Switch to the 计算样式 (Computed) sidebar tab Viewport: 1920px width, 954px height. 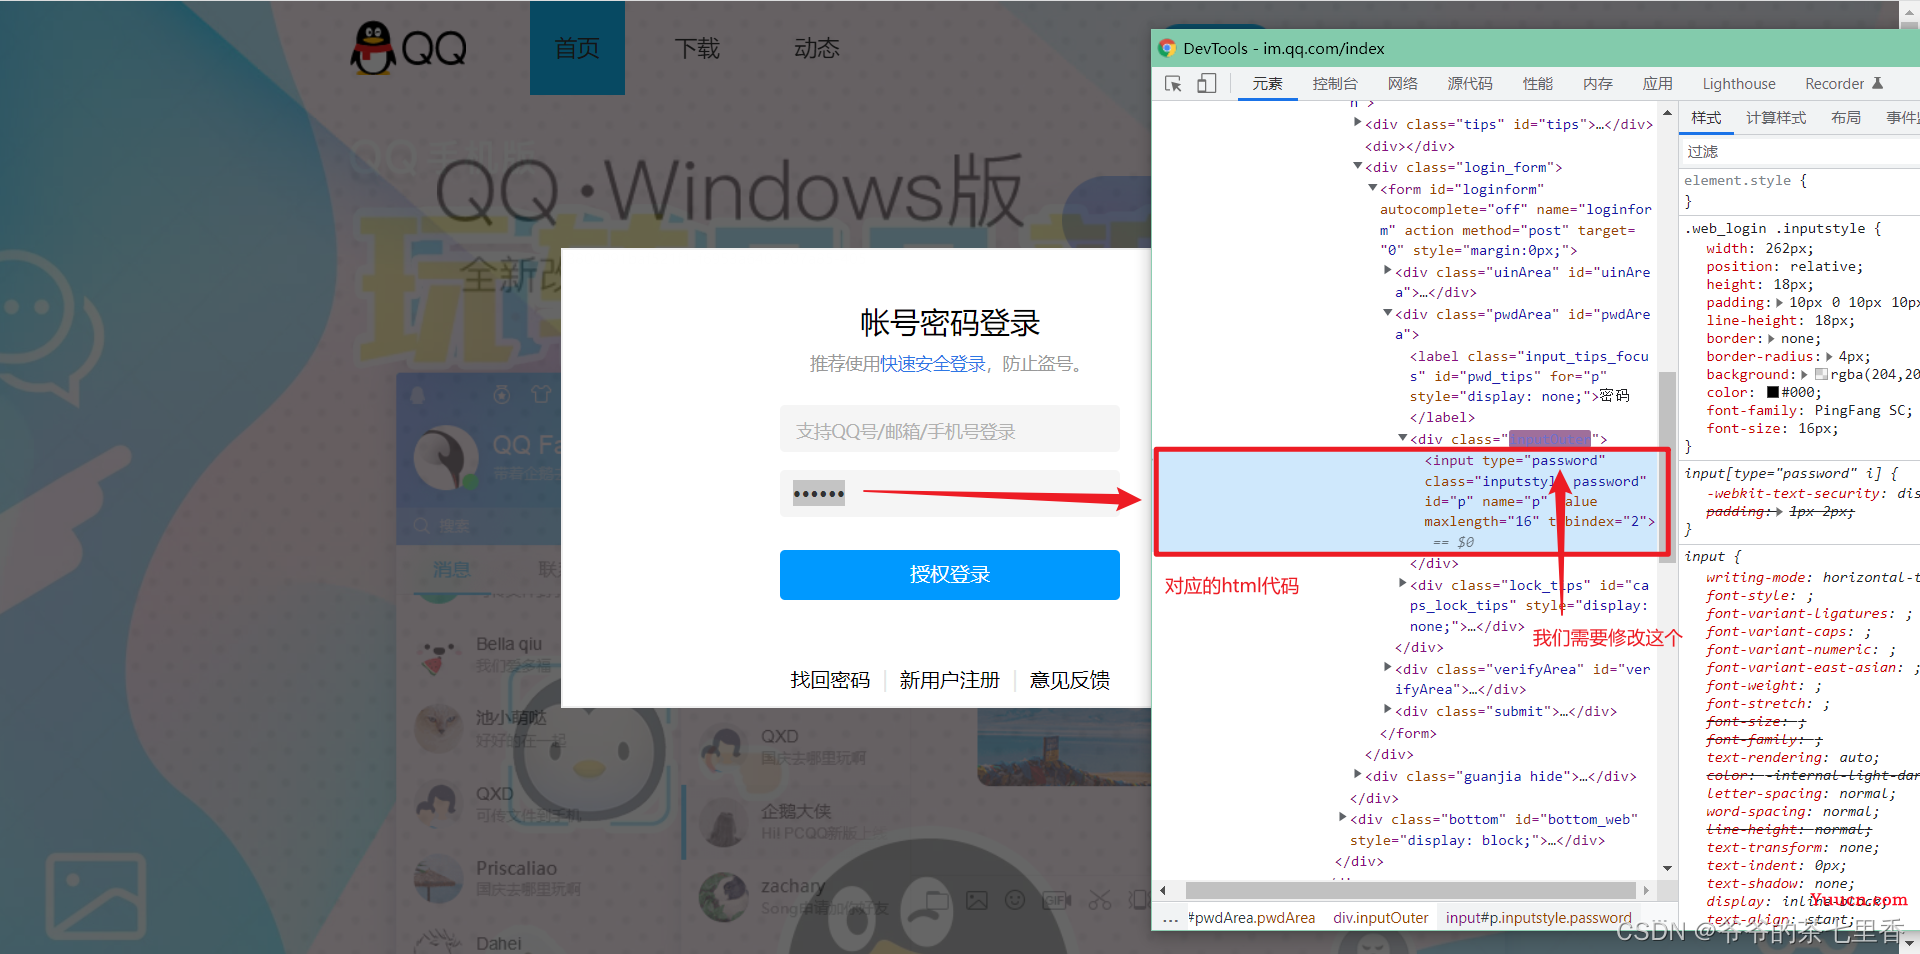tap(1776, 118)
